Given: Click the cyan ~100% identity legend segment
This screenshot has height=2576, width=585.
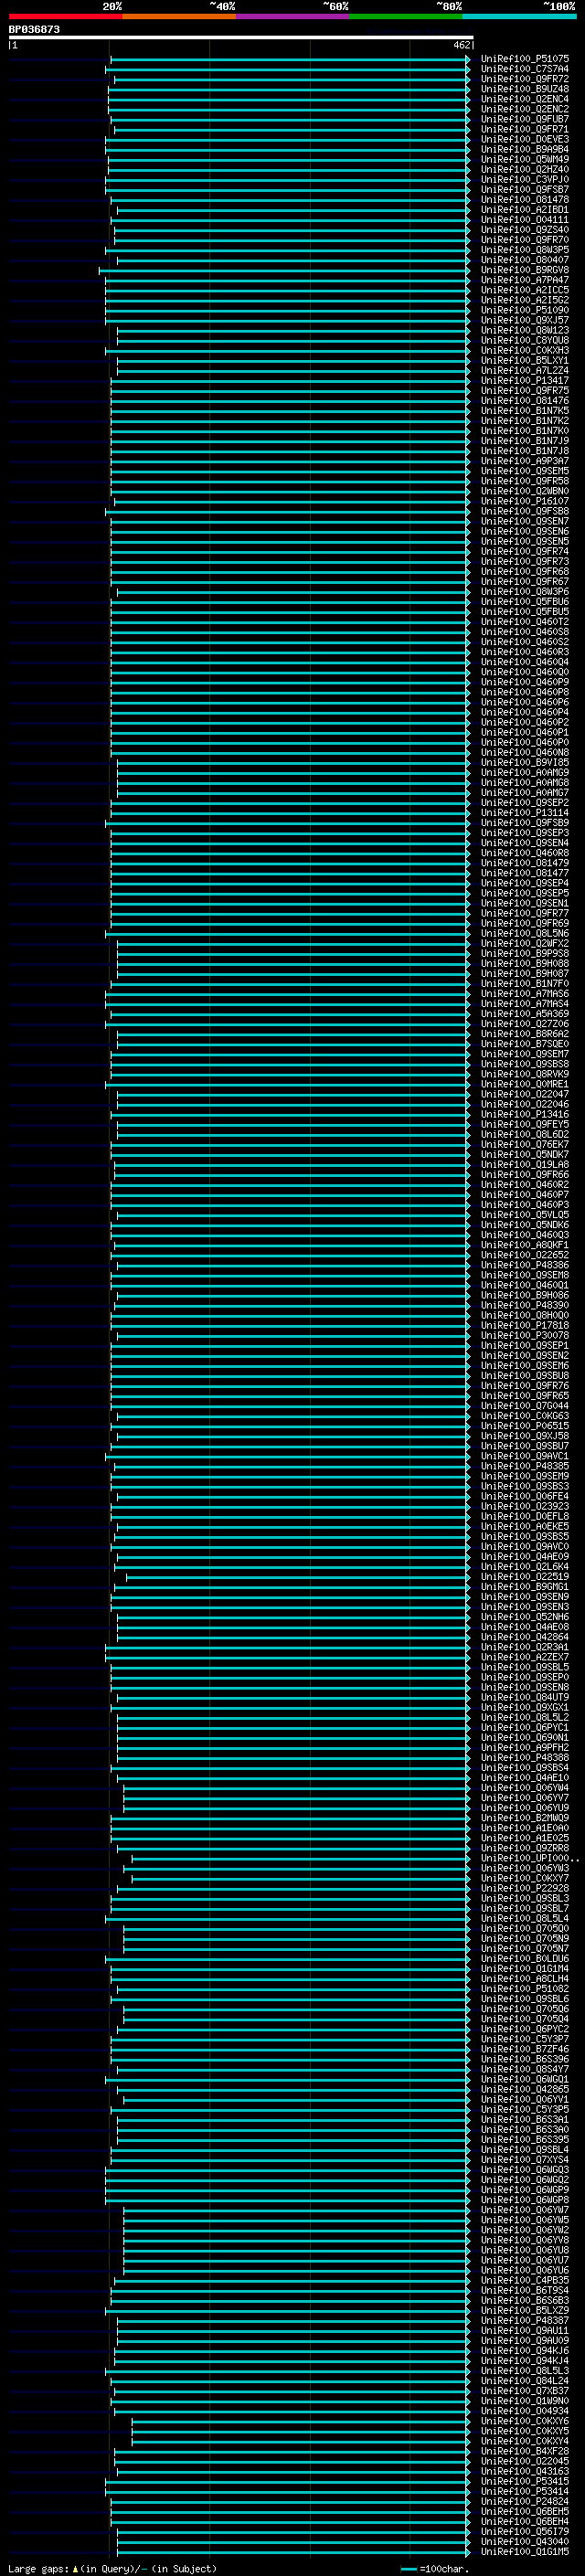Looking at the screenshot, I should 518,16.
